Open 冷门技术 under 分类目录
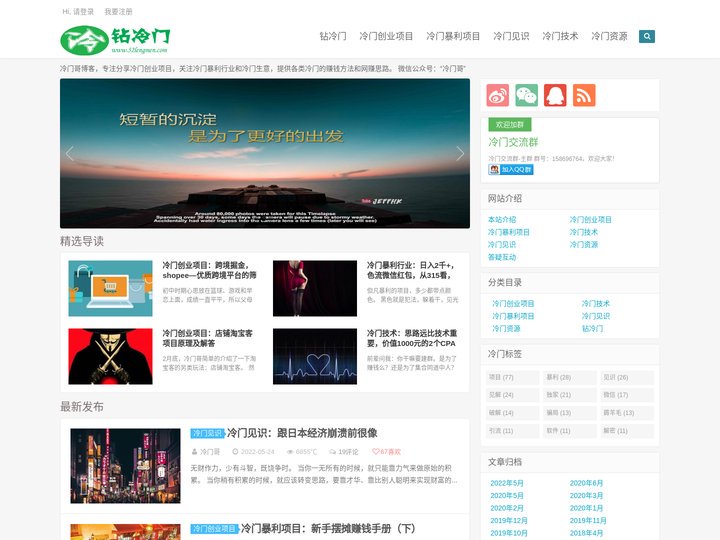Viewport: 720px width, 540px height. tap(596, 304)
